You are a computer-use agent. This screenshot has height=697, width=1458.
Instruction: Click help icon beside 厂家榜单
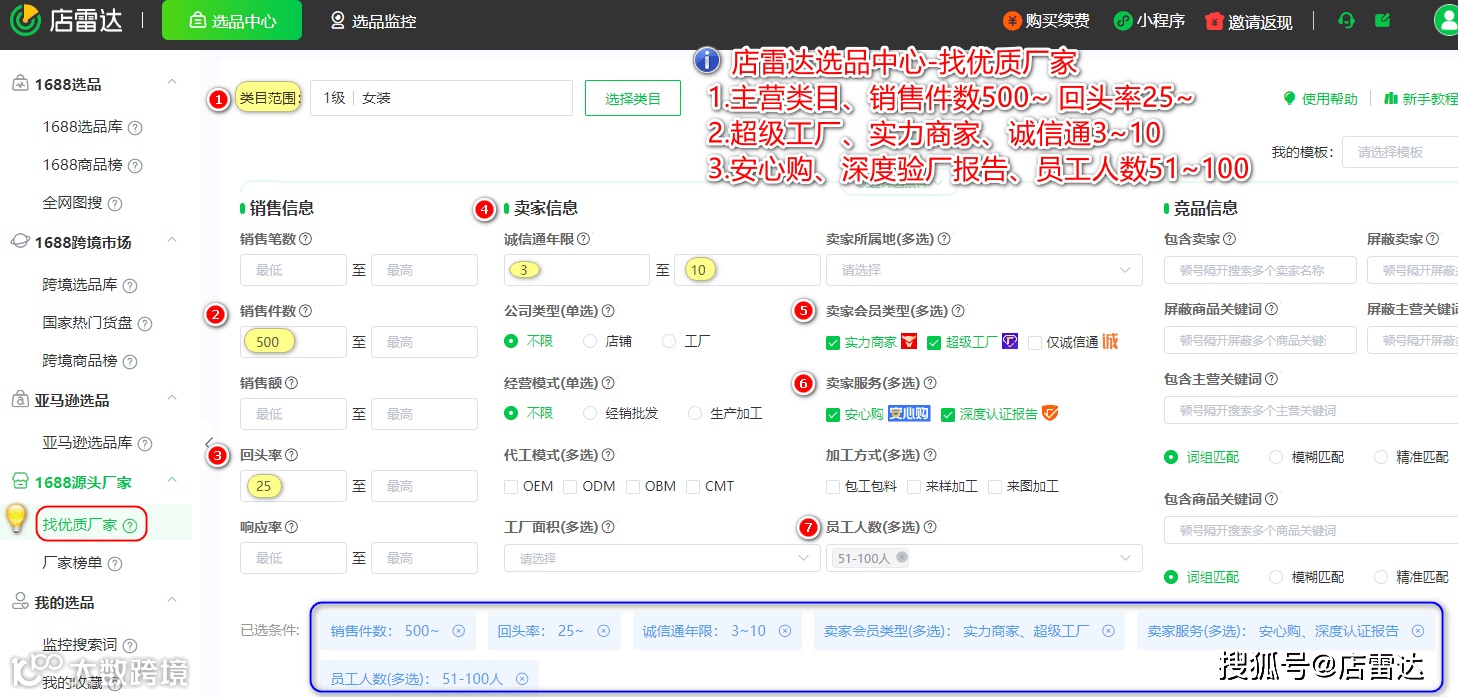click(115, 563)
